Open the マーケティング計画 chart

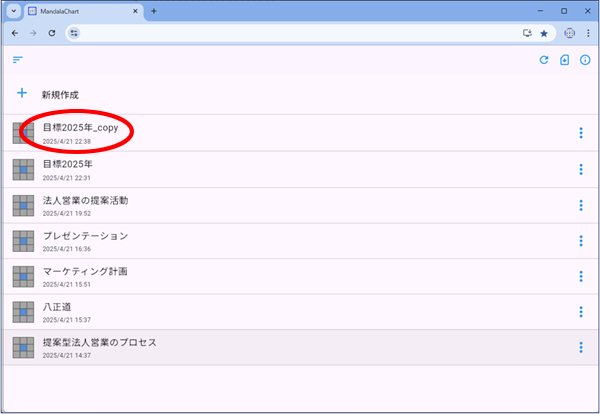pos(300,276)
